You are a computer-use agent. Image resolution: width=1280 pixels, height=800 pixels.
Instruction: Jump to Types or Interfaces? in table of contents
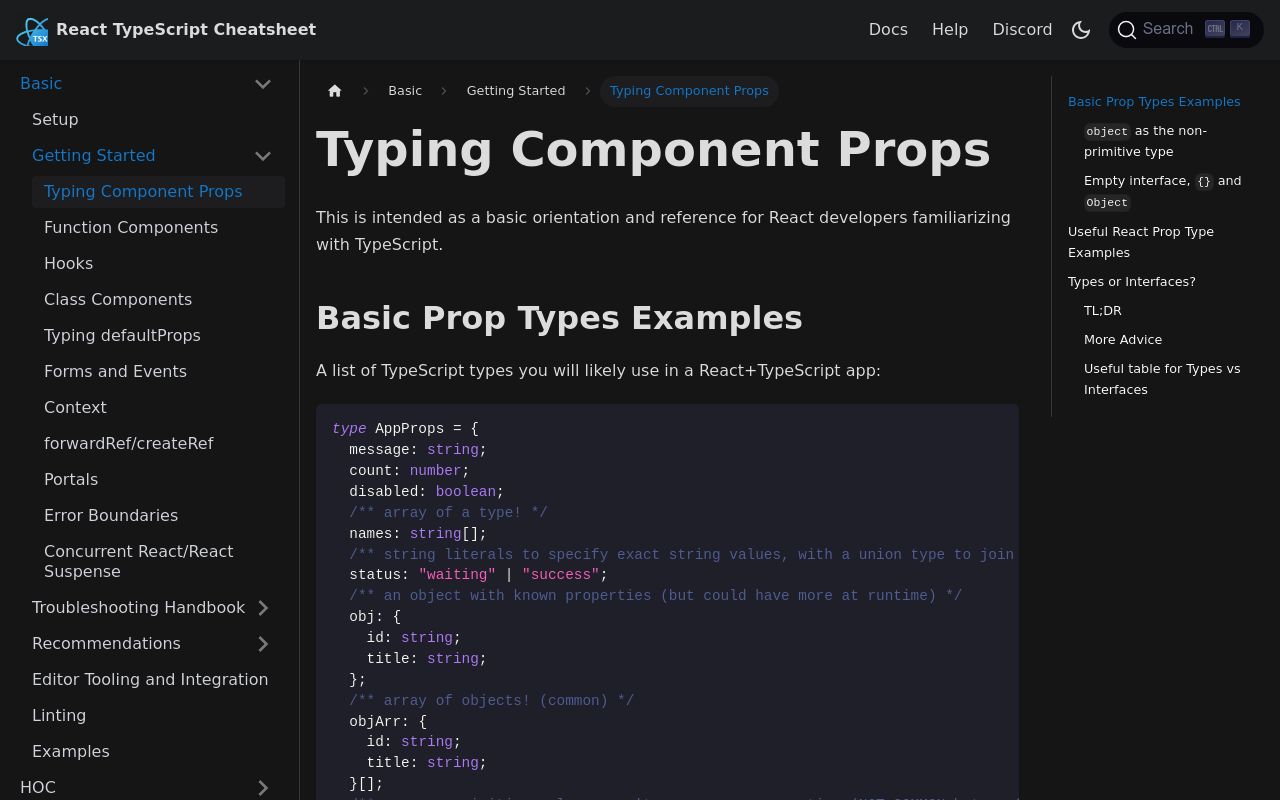coord(1131,281)
